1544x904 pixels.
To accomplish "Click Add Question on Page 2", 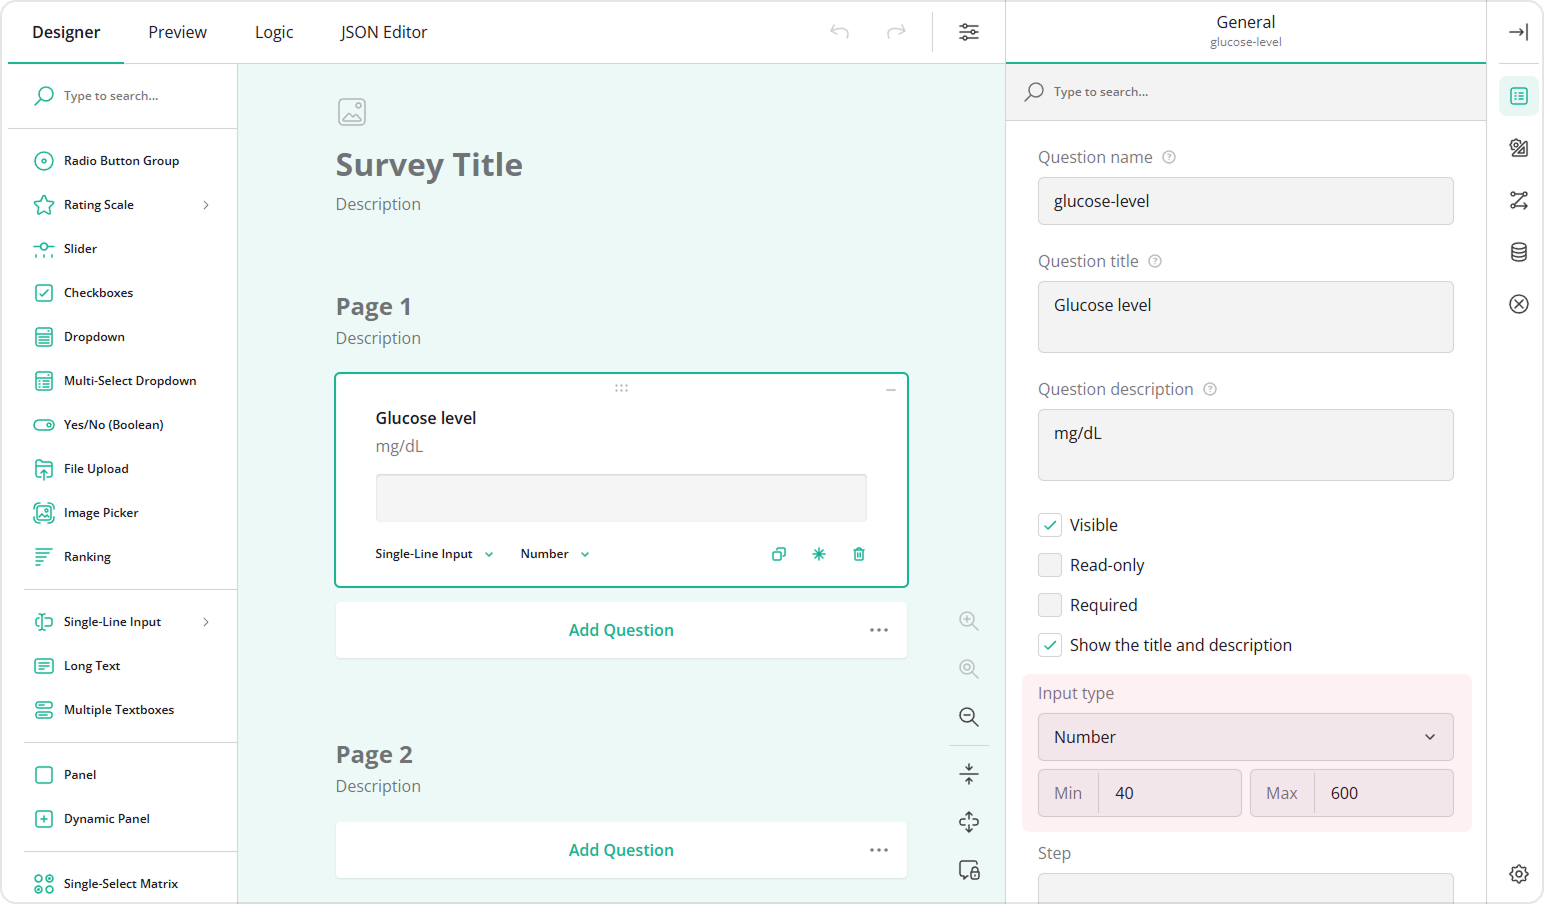I will pyautogui.click(x=621, y=849).
